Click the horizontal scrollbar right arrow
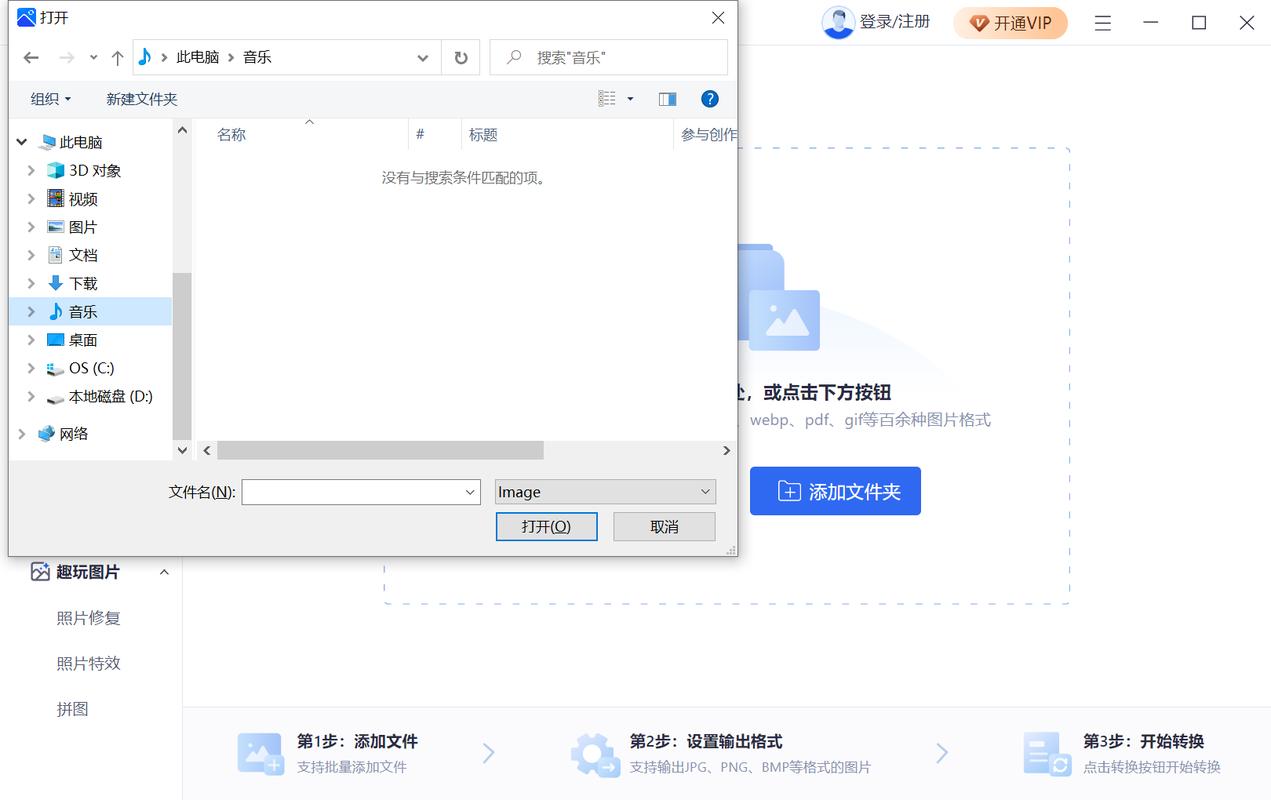The height and width of the screenshot is (800, 1271). pos(727,451)
